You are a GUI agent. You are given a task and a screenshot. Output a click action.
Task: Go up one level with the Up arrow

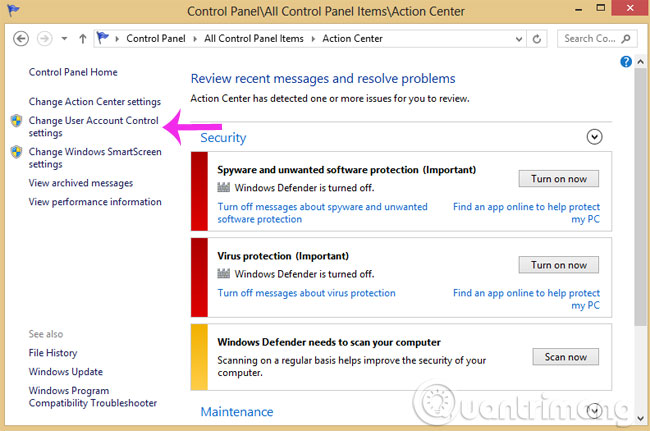(x=82, y=39)
